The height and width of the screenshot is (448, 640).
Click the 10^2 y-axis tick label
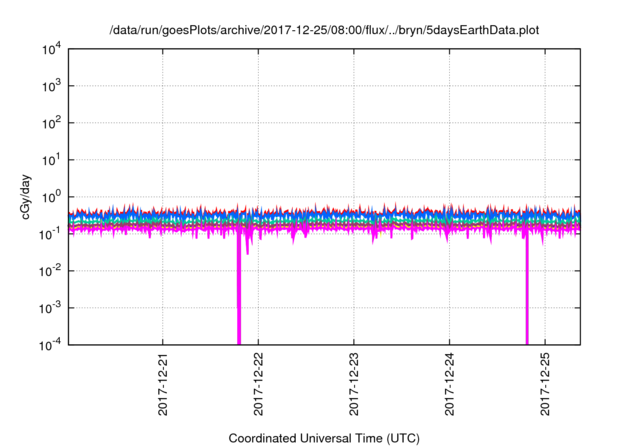tap(51, 123)
